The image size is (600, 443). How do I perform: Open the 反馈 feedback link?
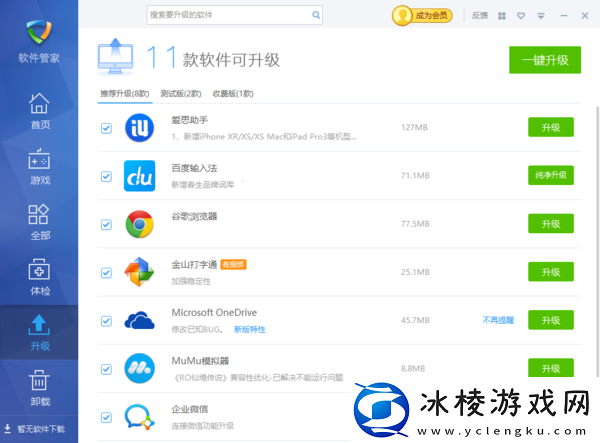[480, 16]
